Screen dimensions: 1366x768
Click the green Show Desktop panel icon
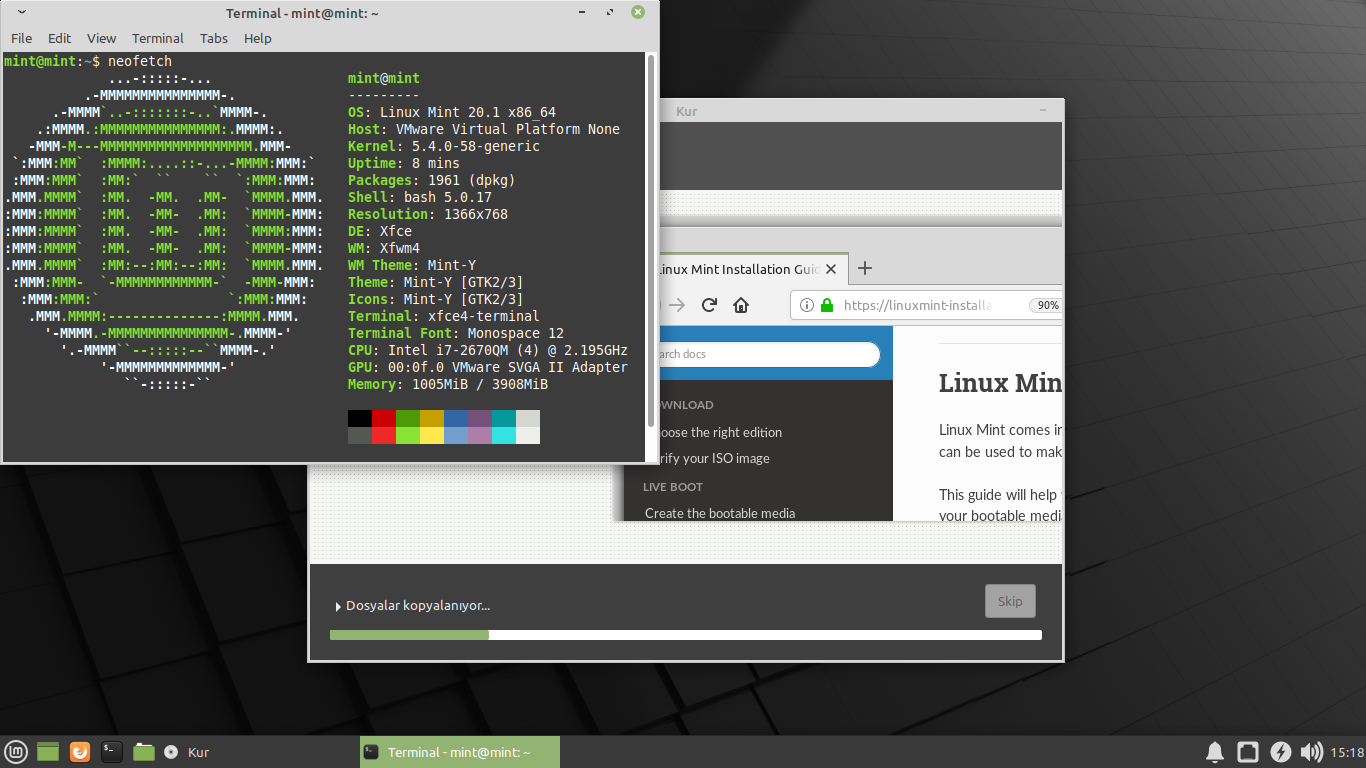(x=48, y=752)
